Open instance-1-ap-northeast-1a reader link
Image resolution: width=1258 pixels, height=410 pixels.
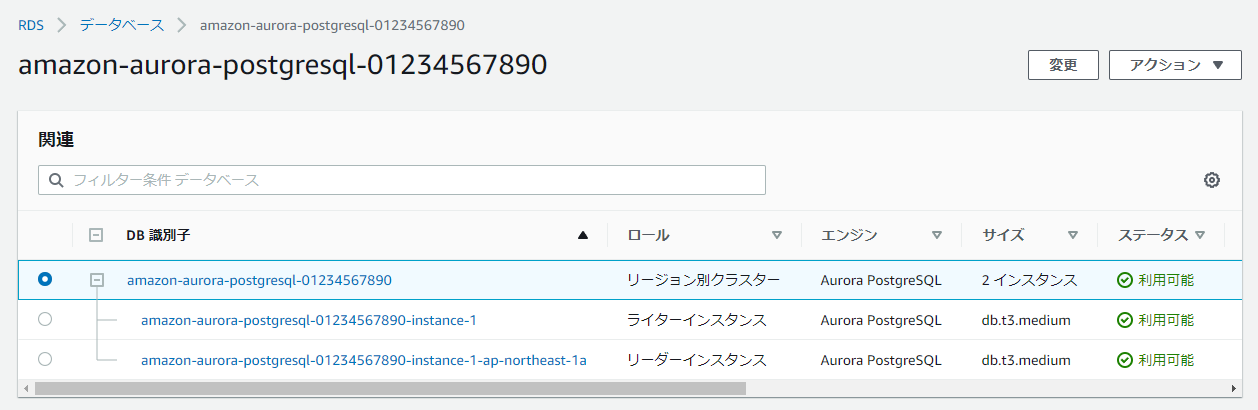point(364,359)
